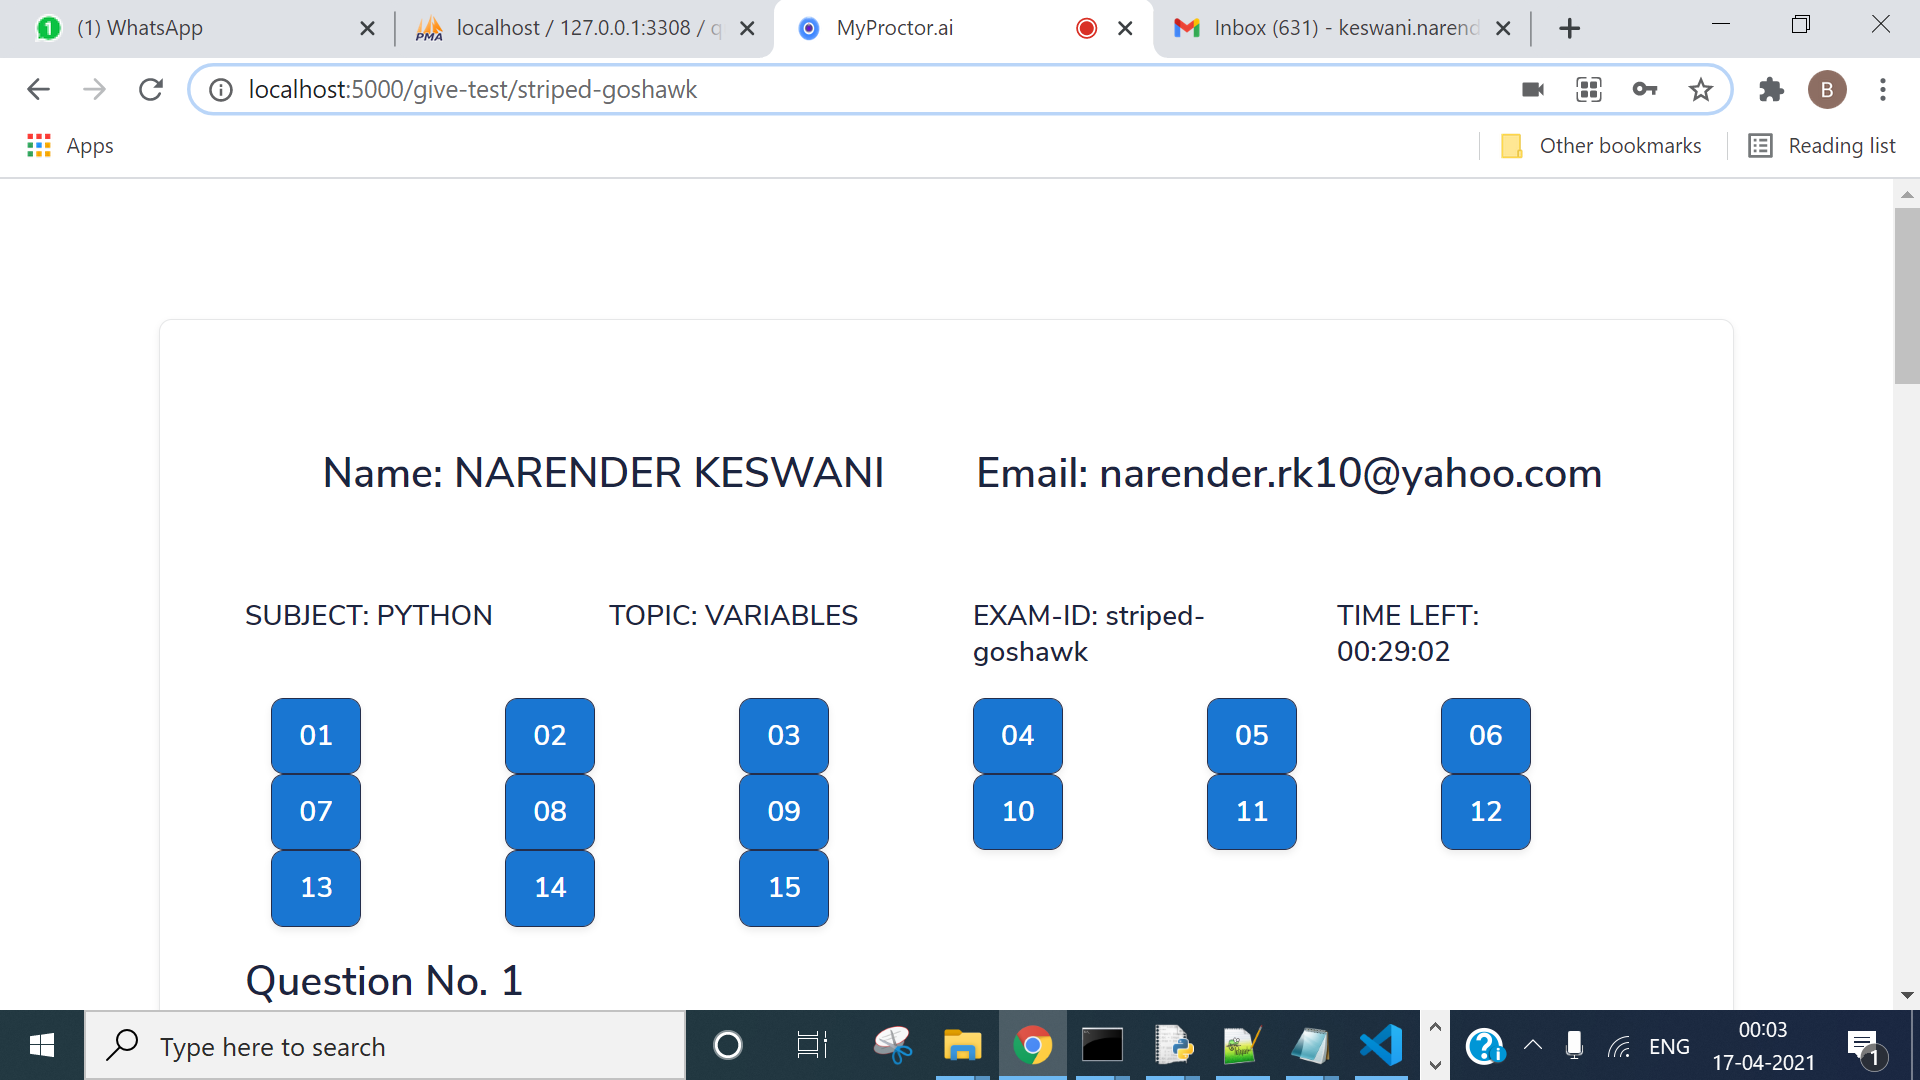Click the camera icon in address bar
1920x1080 pixels.
(1533, 90)
